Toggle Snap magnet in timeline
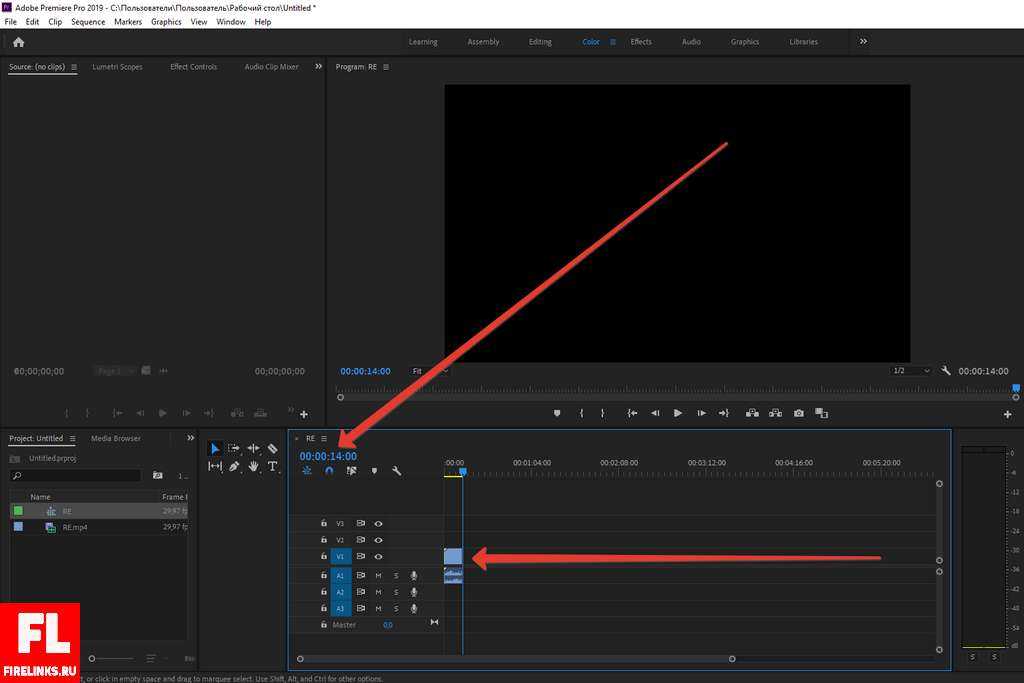This screenshot has height=683, width=1024. [329, 471]
